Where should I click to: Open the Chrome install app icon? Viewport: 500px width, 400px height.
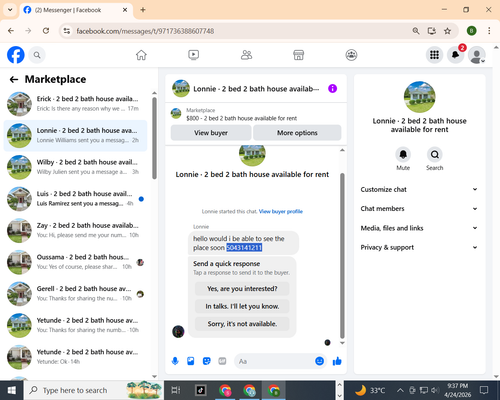tap(432, 31)
